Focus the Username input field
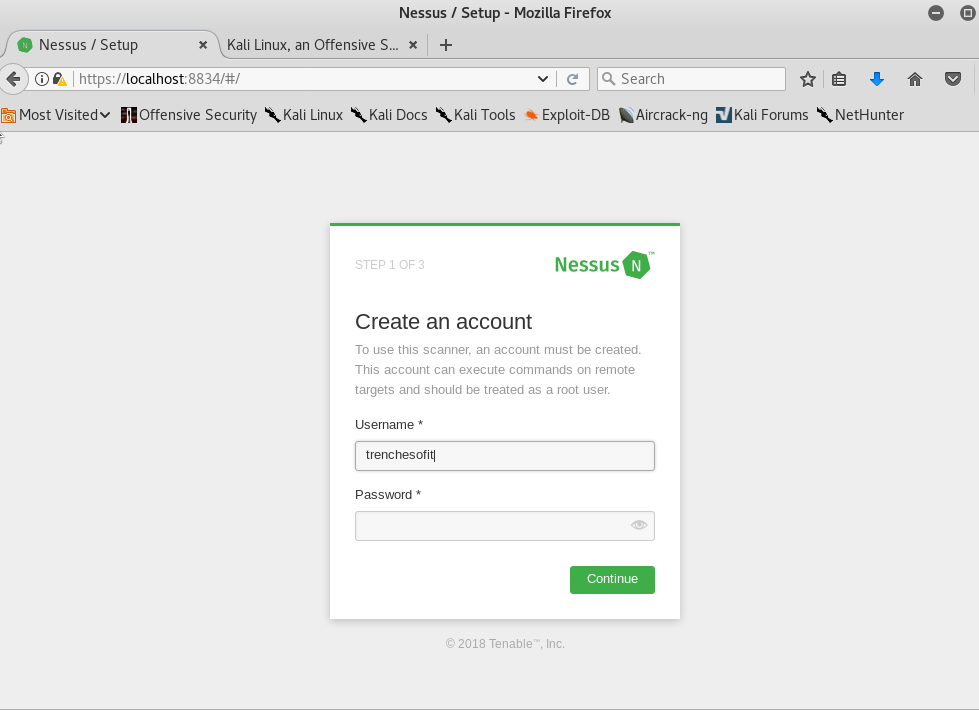 [504, 456]
